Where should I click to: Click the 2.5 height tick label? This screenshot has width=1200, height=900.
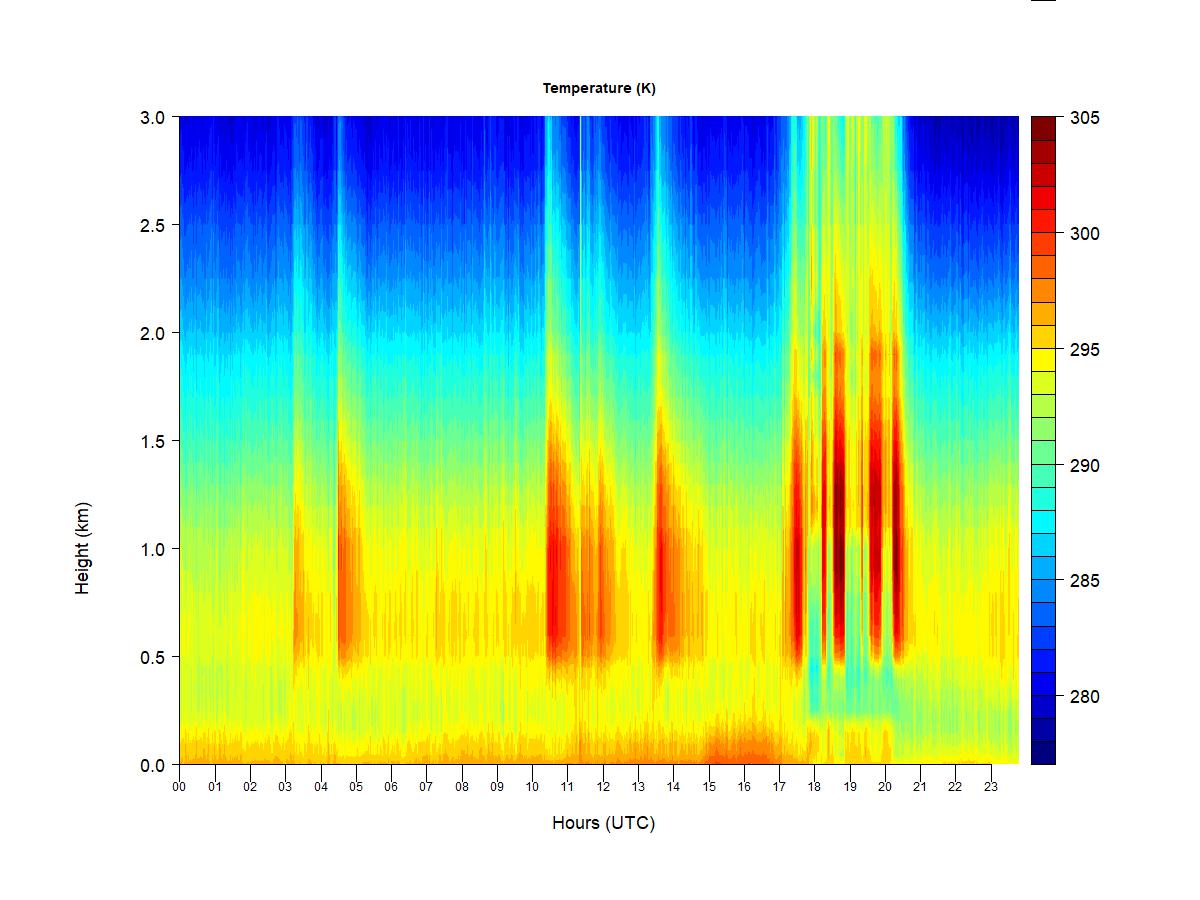[x=151, y=225]
